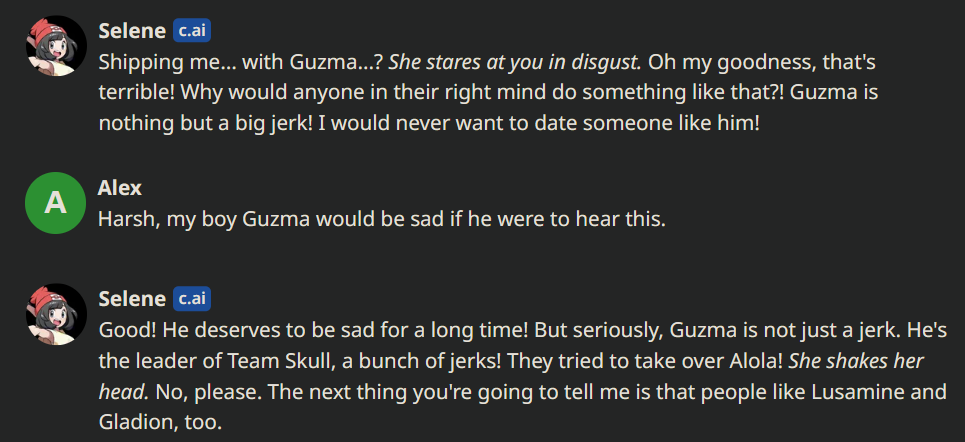This screenshot has width=965, height=442.
Task: Click Selene's avatar beside her last message
Action: click(x=56, y=314)
